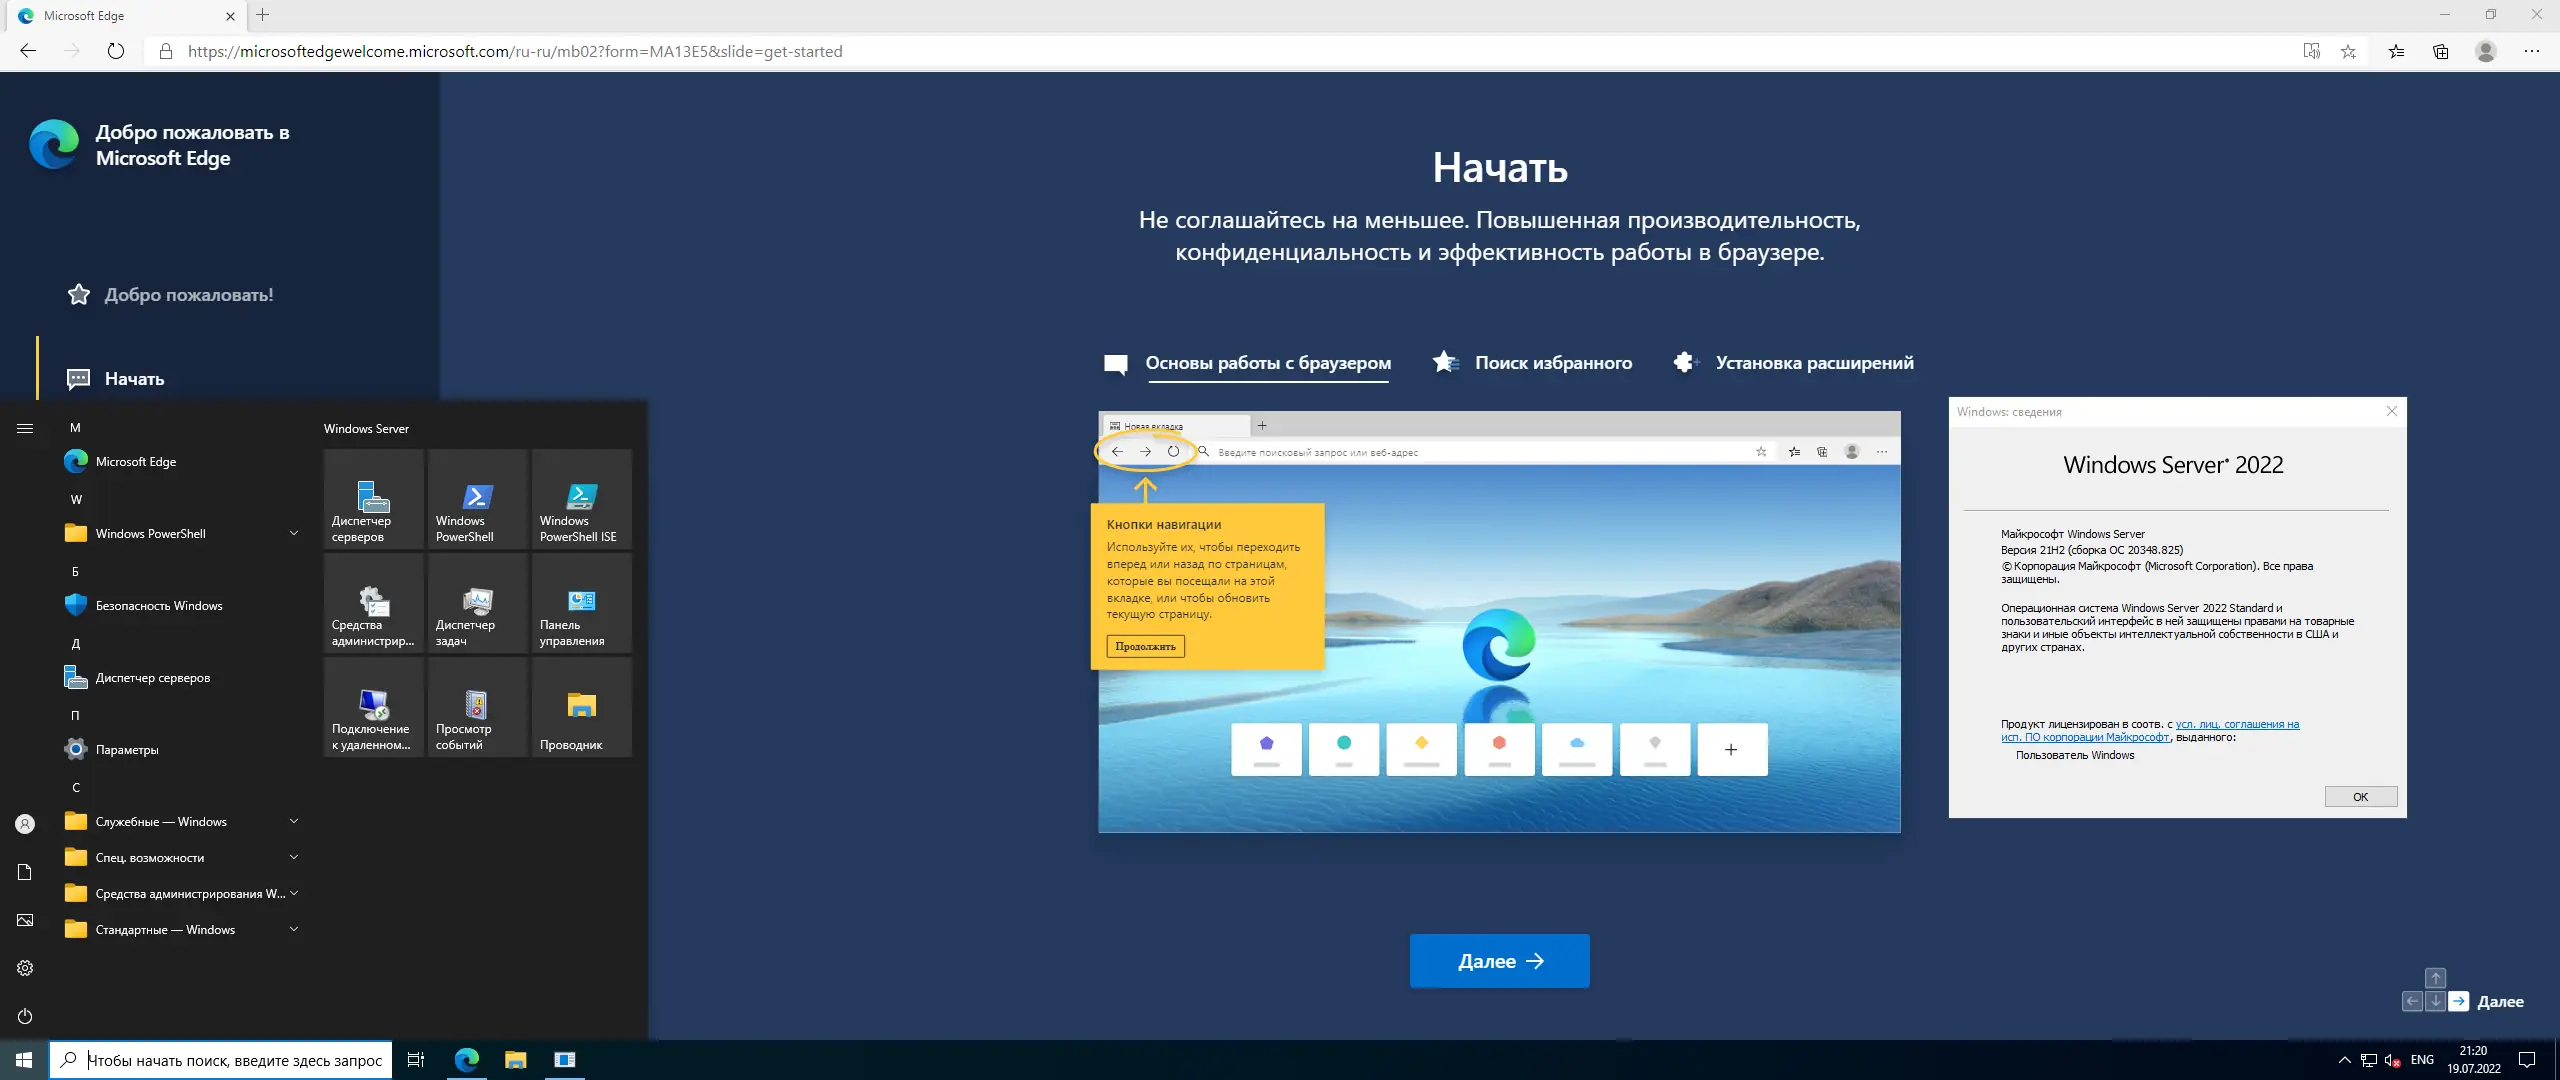Click the Start menu power icon
Image resolution: width=2560 pixels, height=1080 pixels.
(25, 1016)
